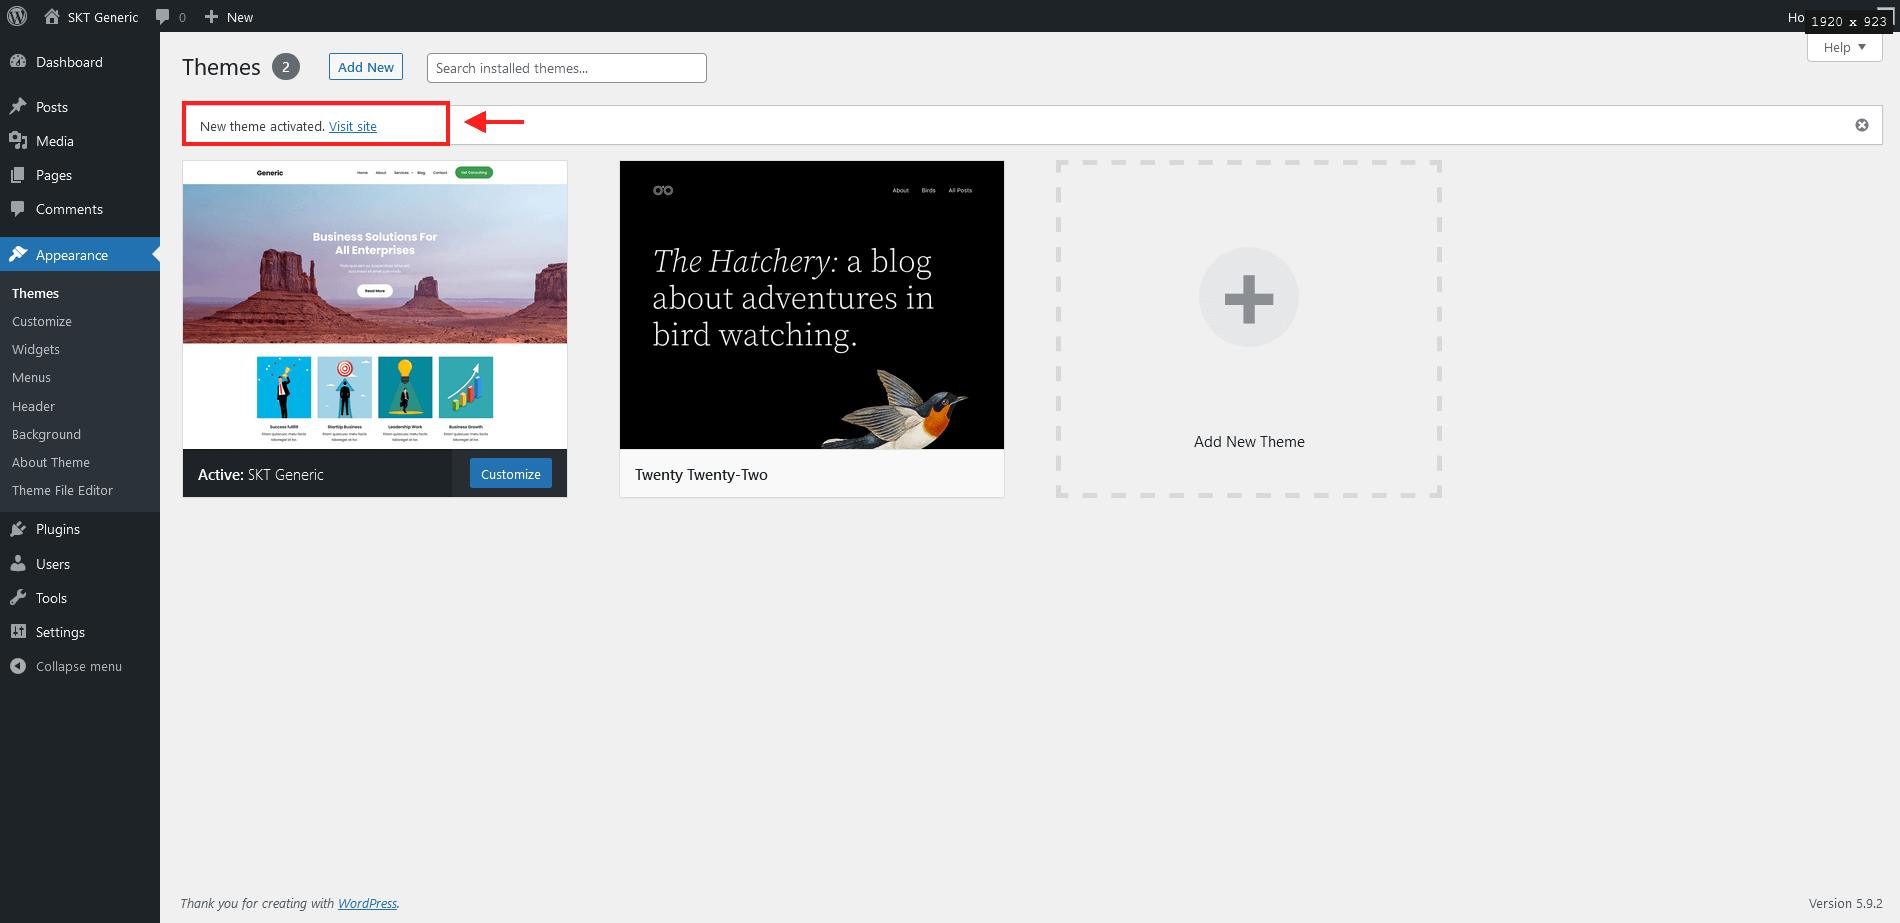Click the home icon beside SKT Generic

[52, 16]
